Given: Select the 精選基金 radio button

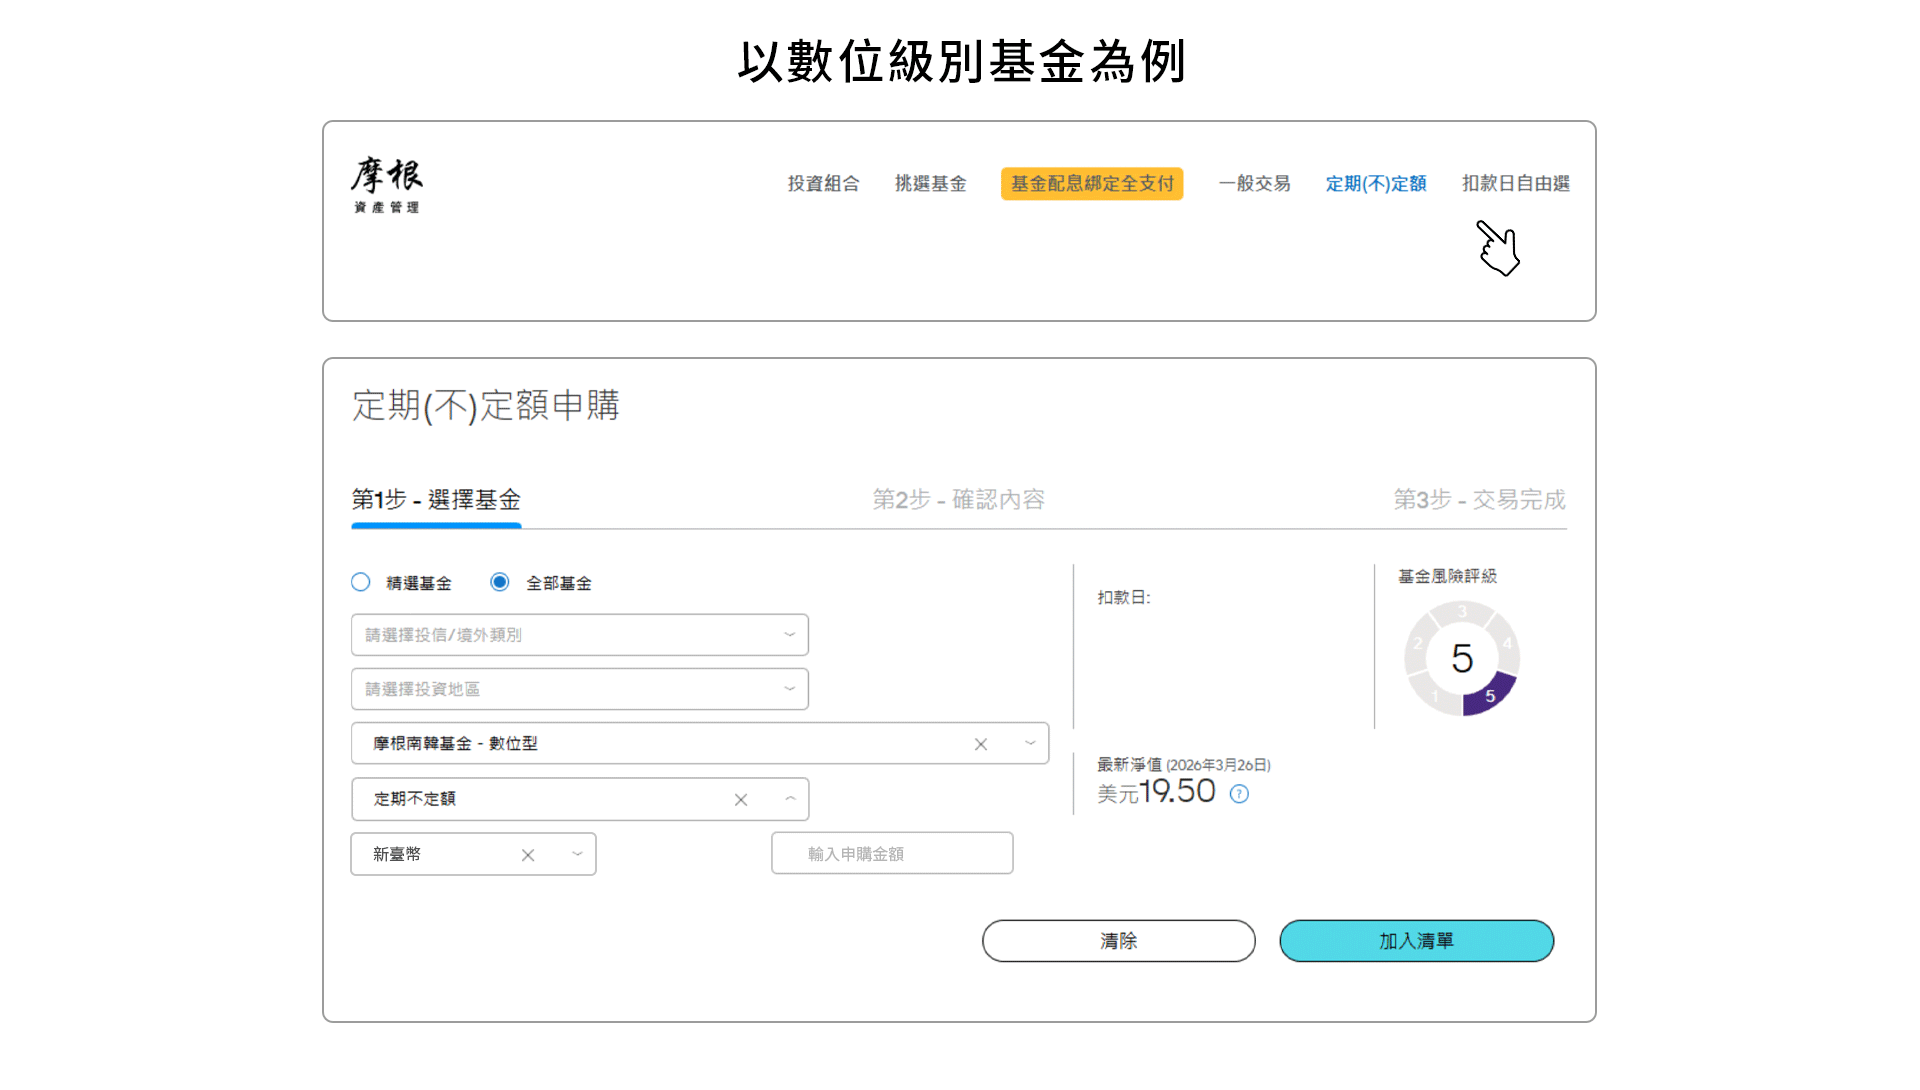Looking at the screenshot, I should click(361, 582).
